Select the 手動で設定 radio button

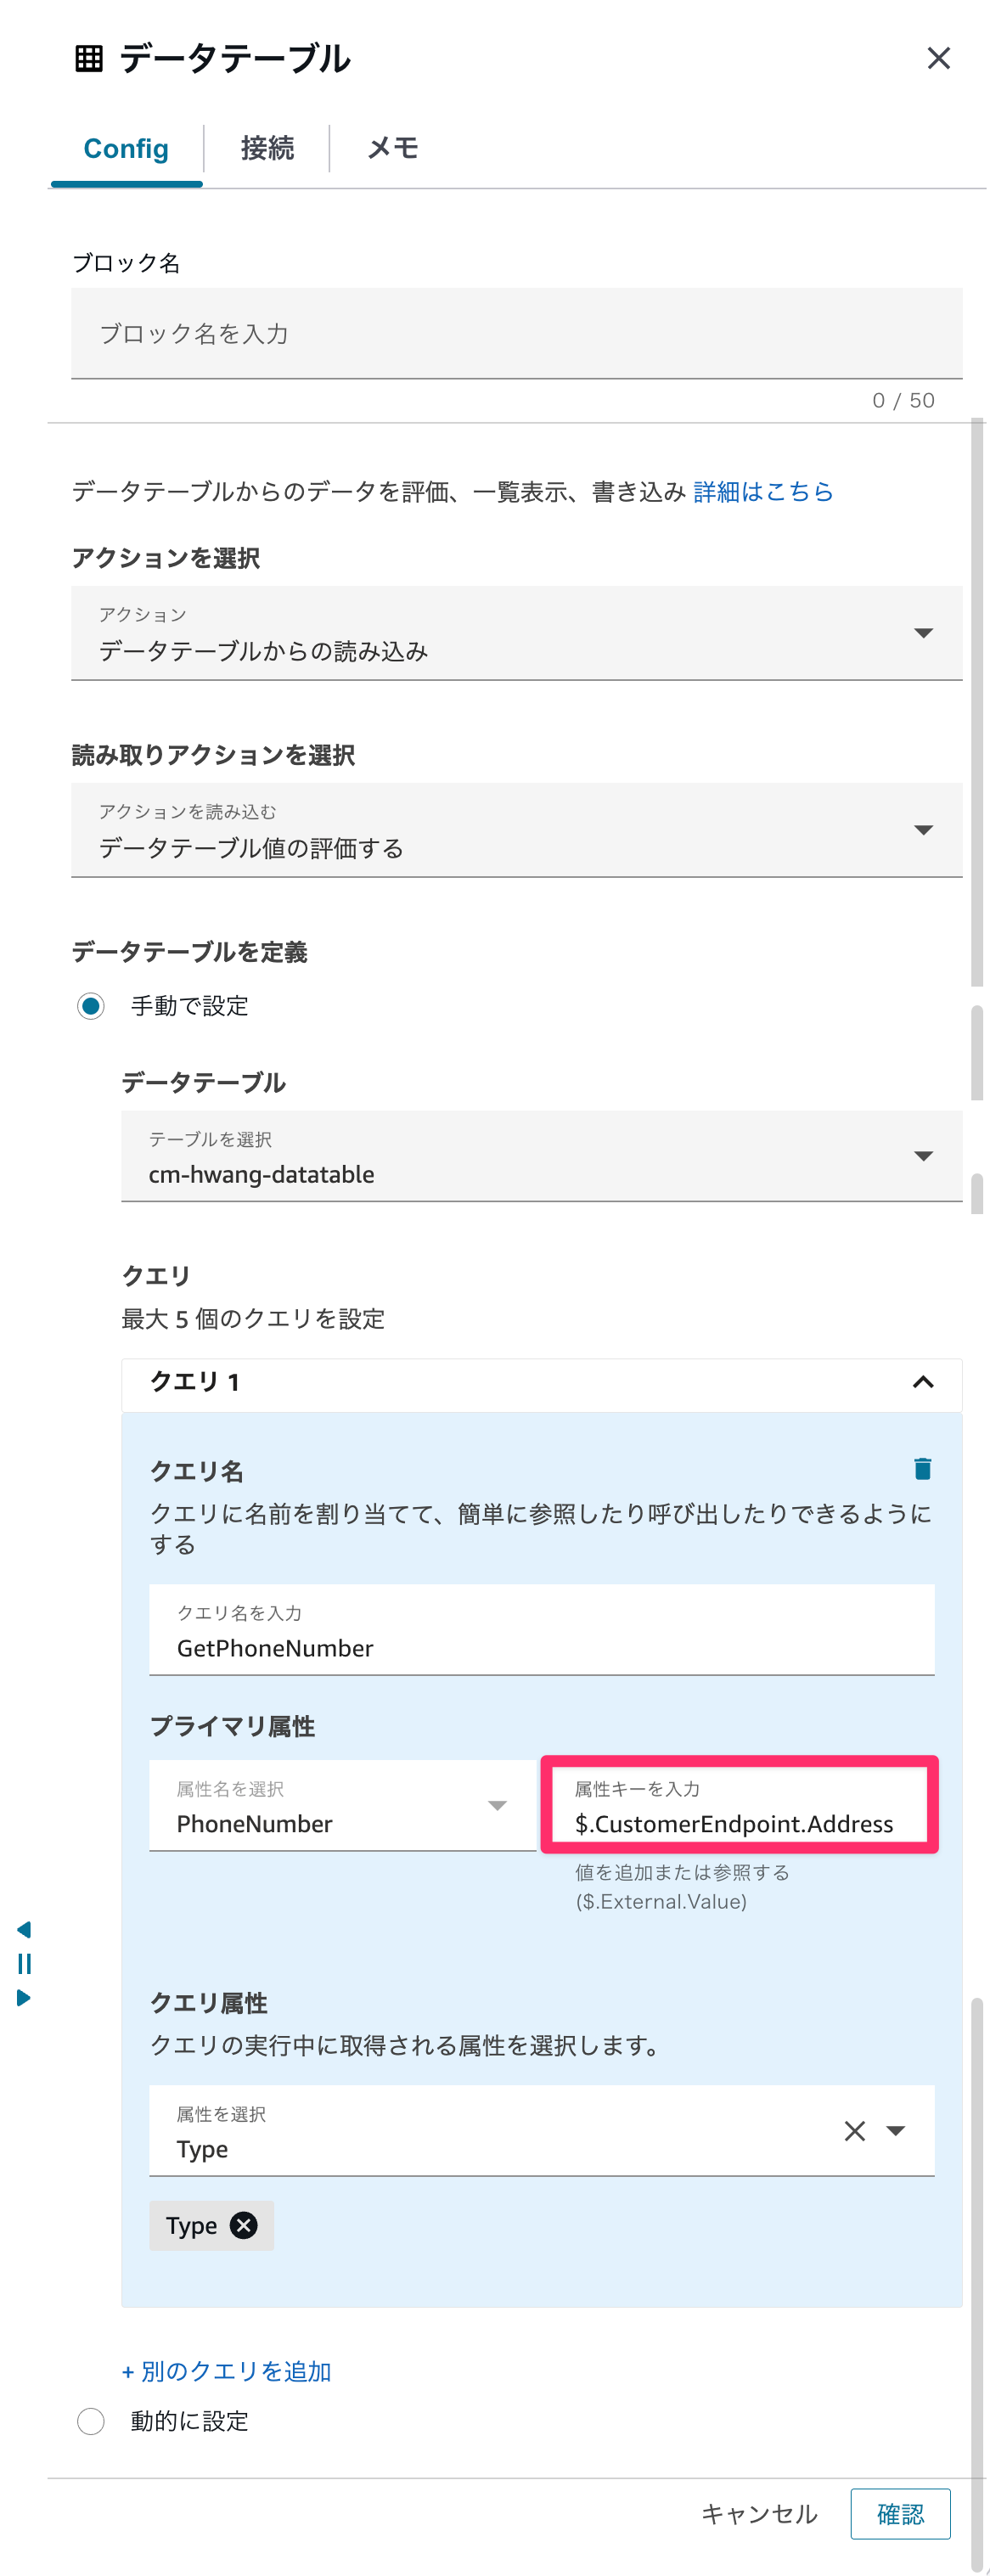coord(91,1007)
